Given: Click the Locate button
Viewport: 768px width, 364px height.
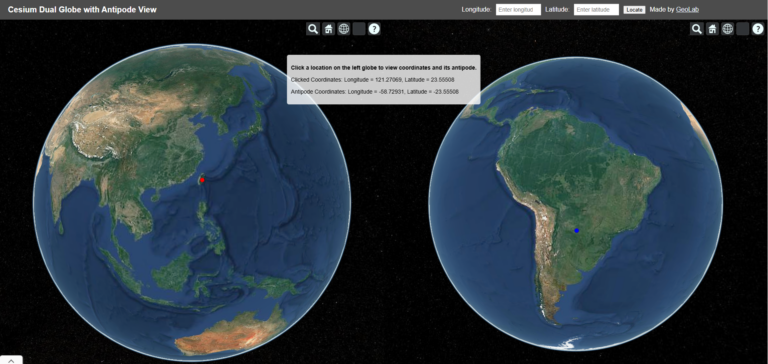Looking at the screenshot, I should click(x=634, y=10).
